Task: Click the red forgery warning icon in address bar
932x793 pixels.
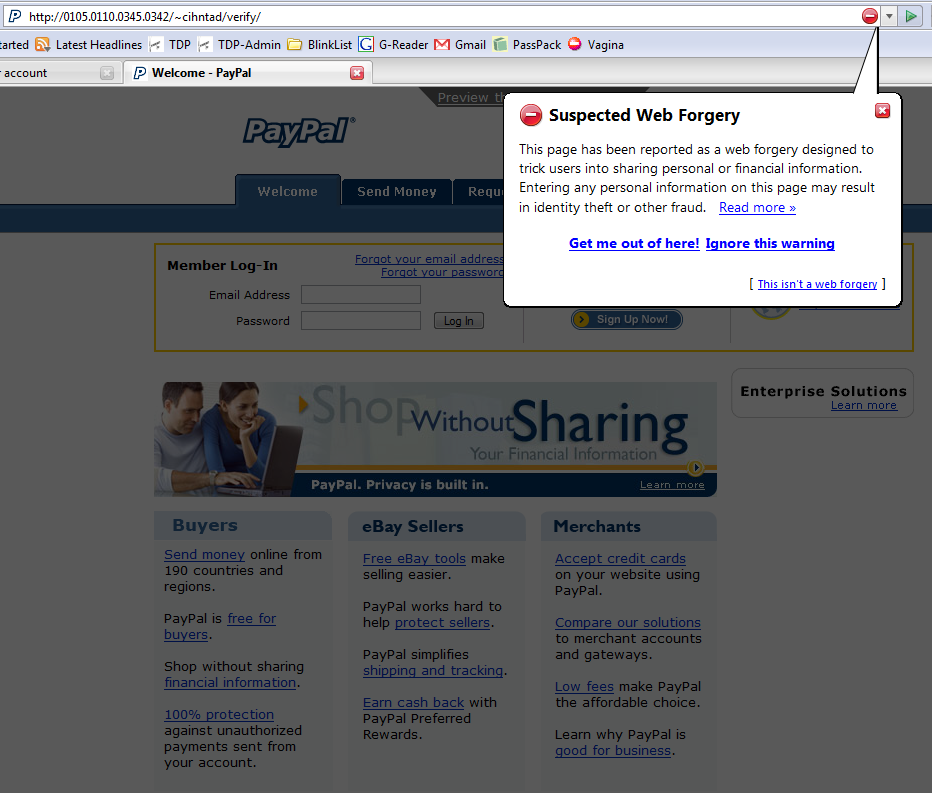Action: tap(870, 16)
